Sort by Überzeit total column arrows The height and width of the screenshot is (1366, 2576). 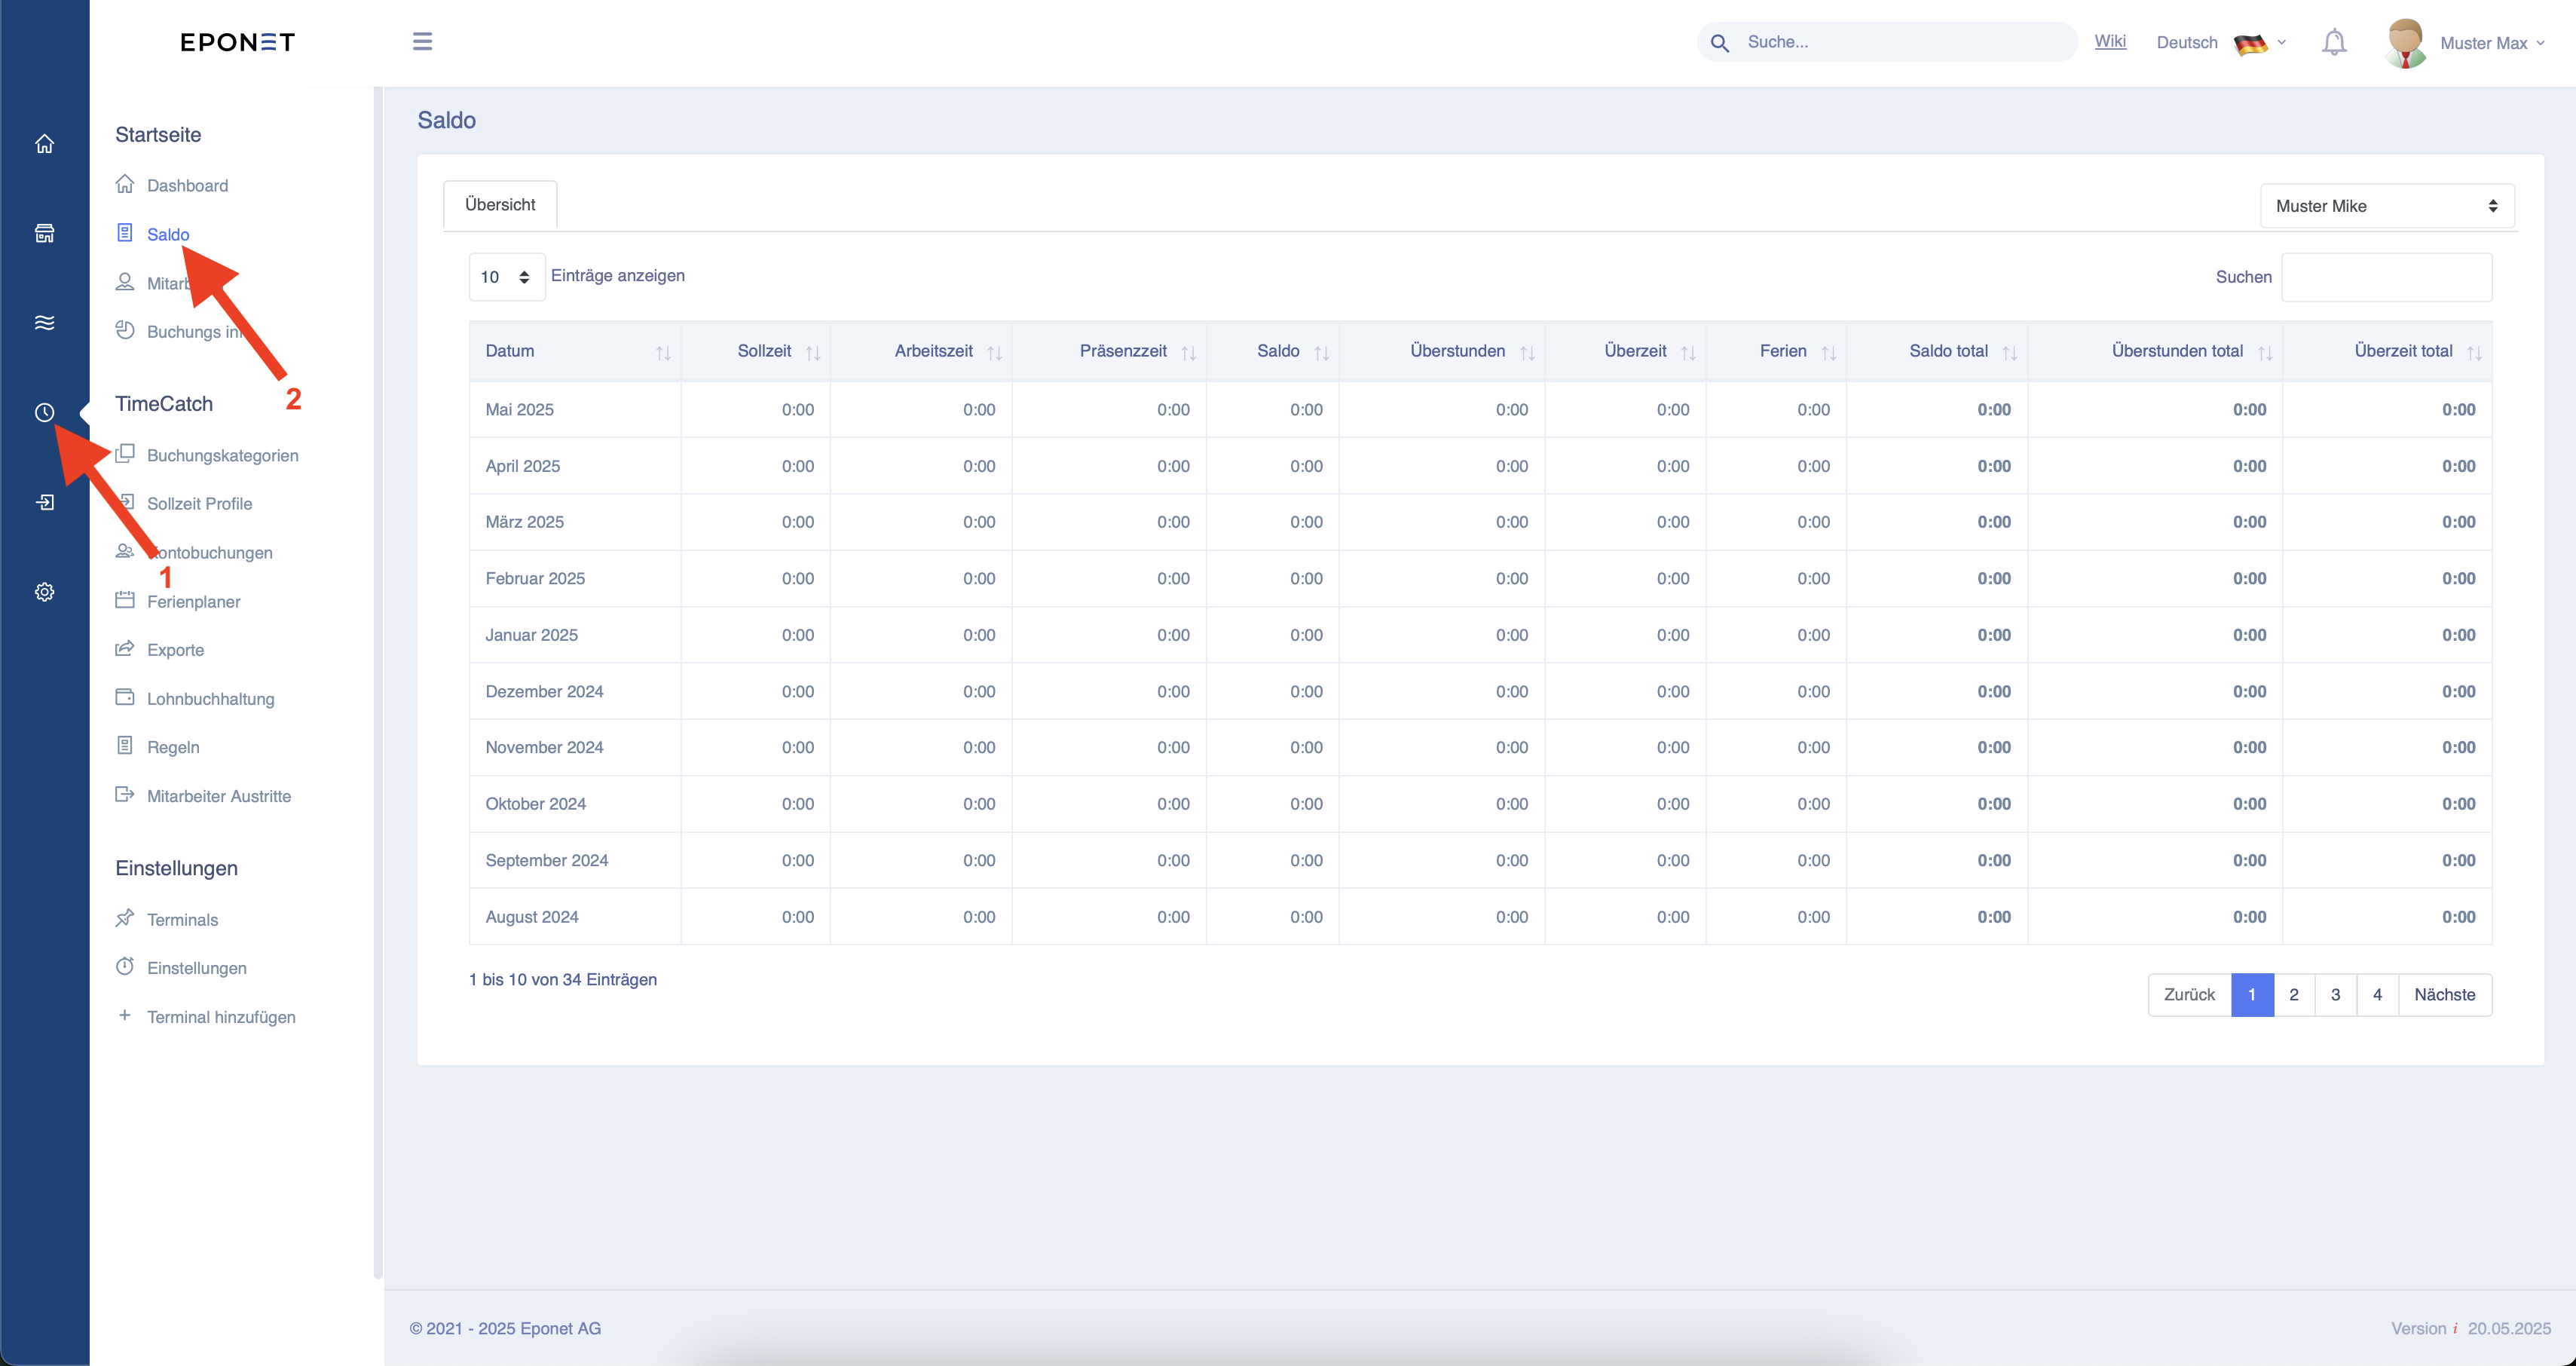2475,352
